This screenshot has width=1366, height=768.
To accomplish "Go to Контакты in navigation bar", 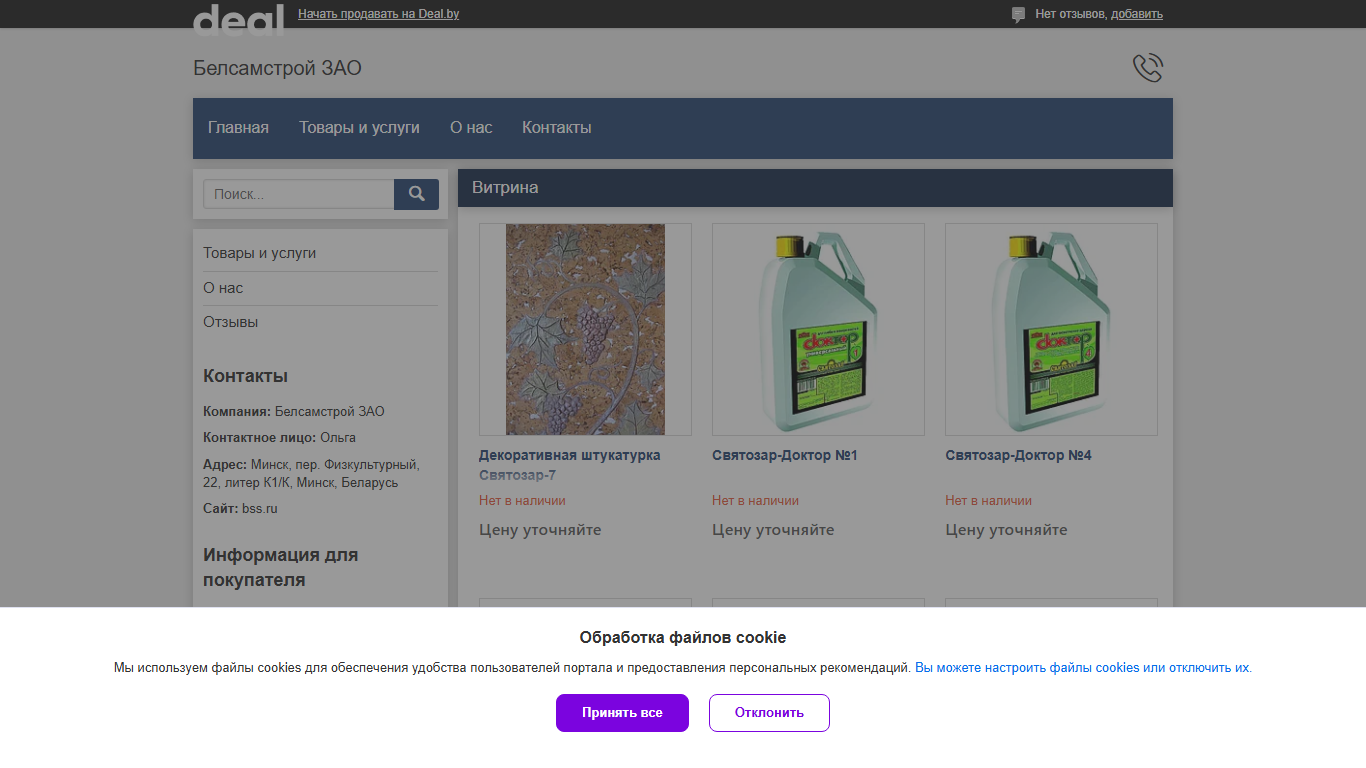I will click(557, 128).
